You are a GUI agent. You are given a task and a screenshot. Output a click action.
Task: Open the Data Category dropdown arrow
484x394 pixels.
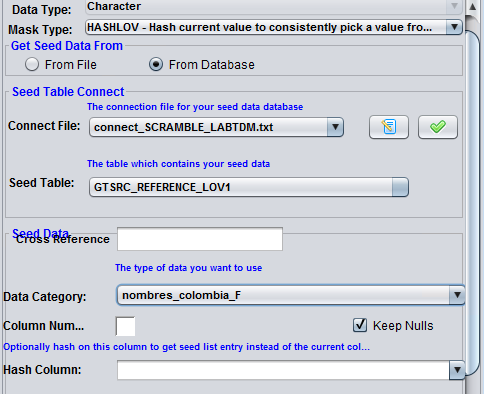[x=457, y=295]
